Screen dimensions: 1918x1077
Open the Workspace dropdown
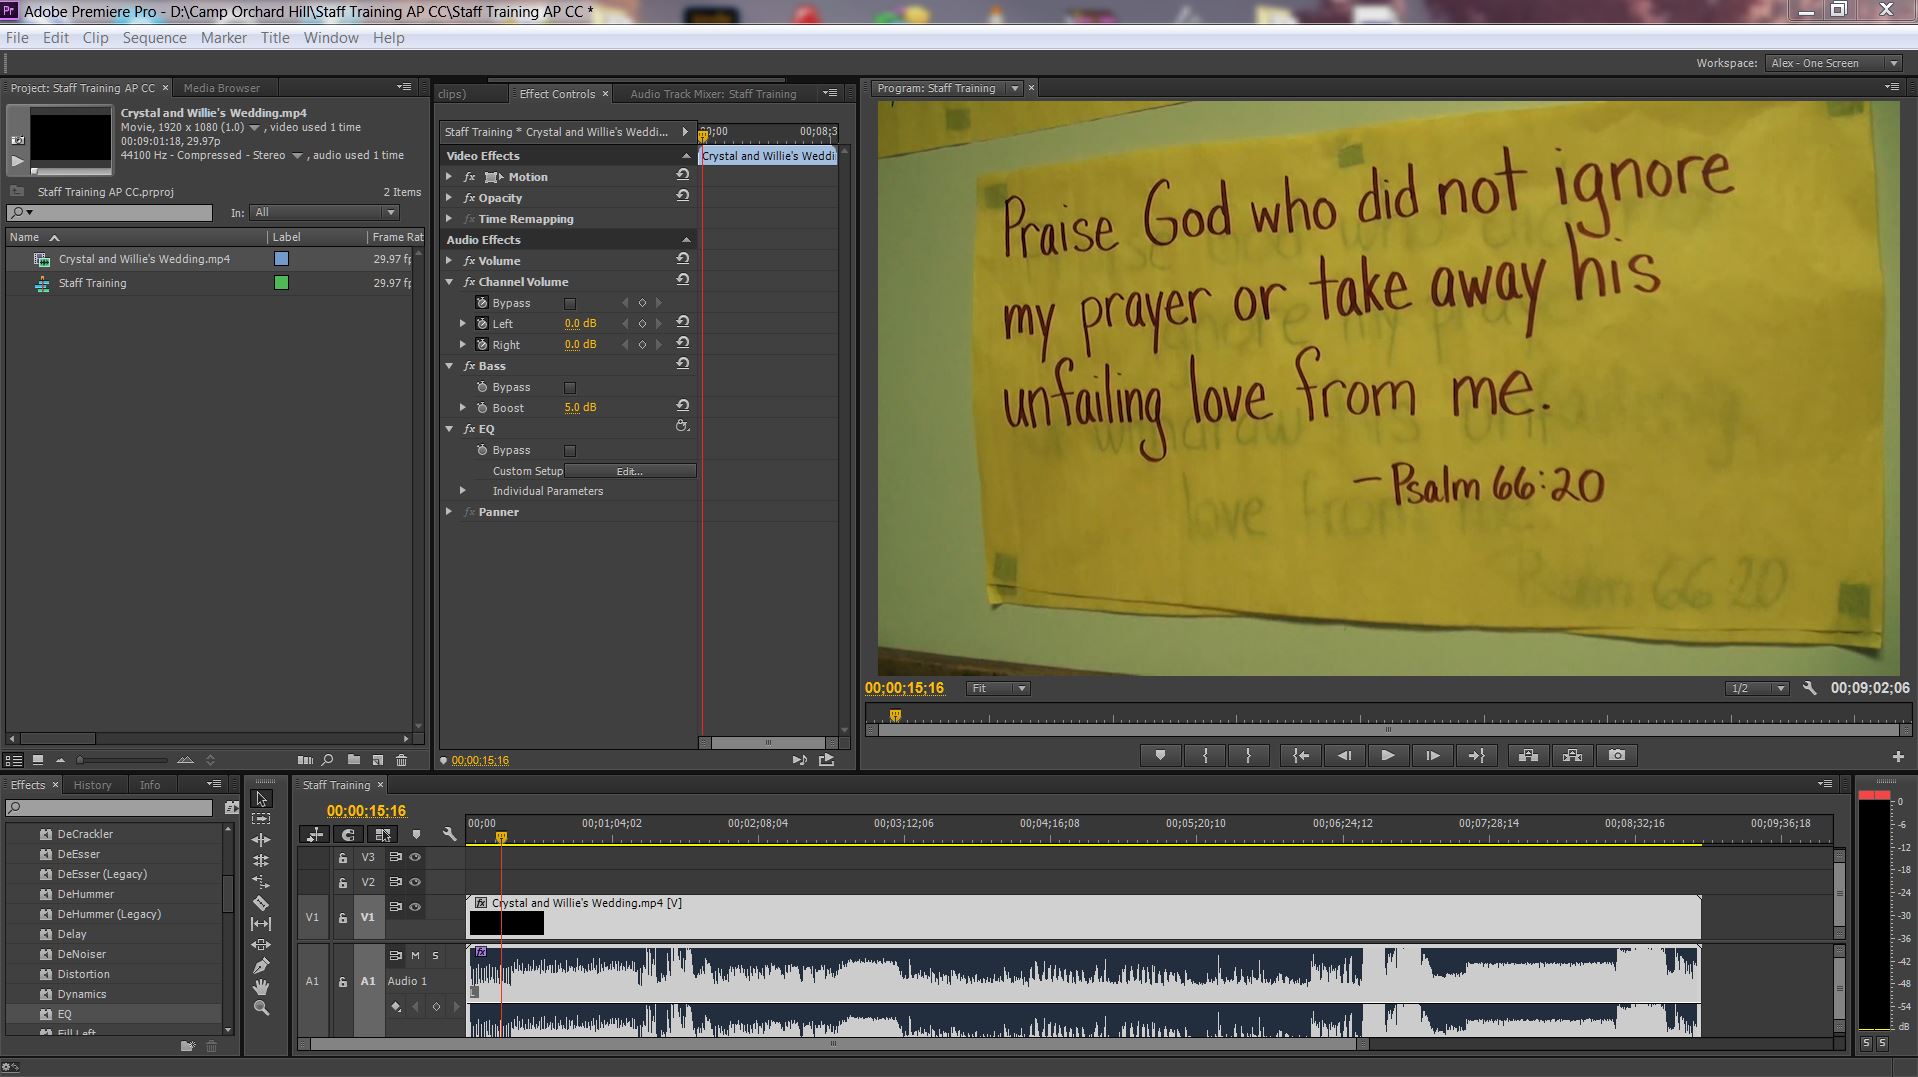[1833, 63]
